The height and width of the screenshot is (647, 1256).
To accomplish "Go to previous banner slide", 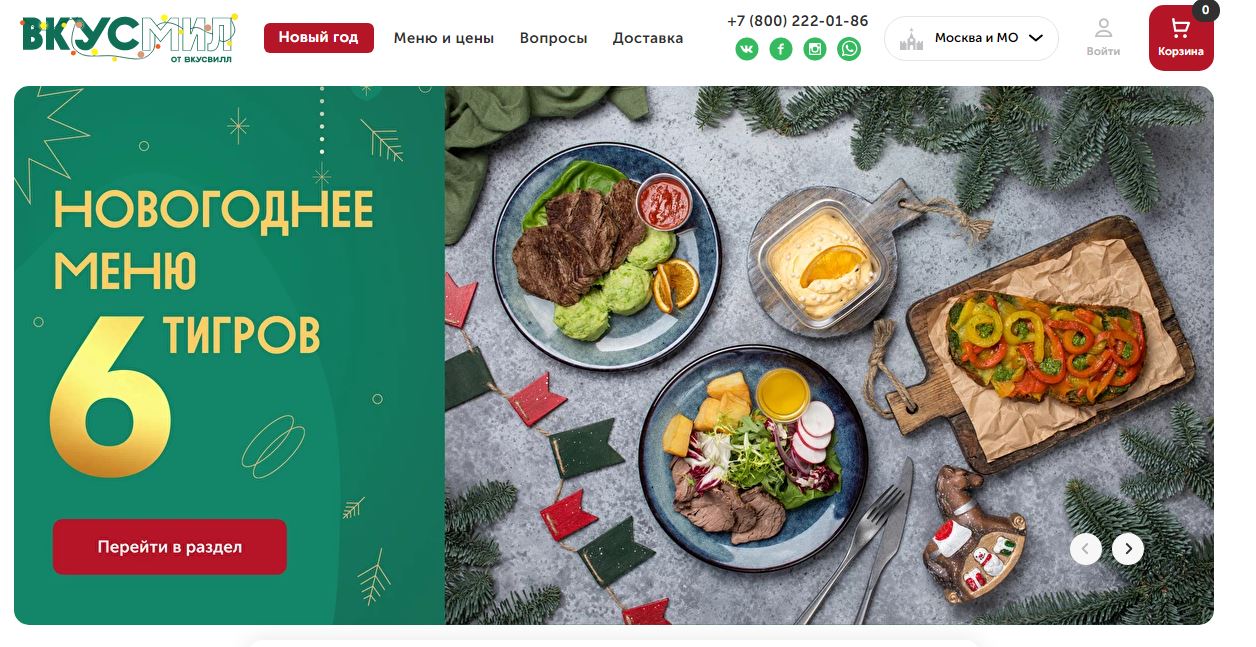I will [1086, 548].
